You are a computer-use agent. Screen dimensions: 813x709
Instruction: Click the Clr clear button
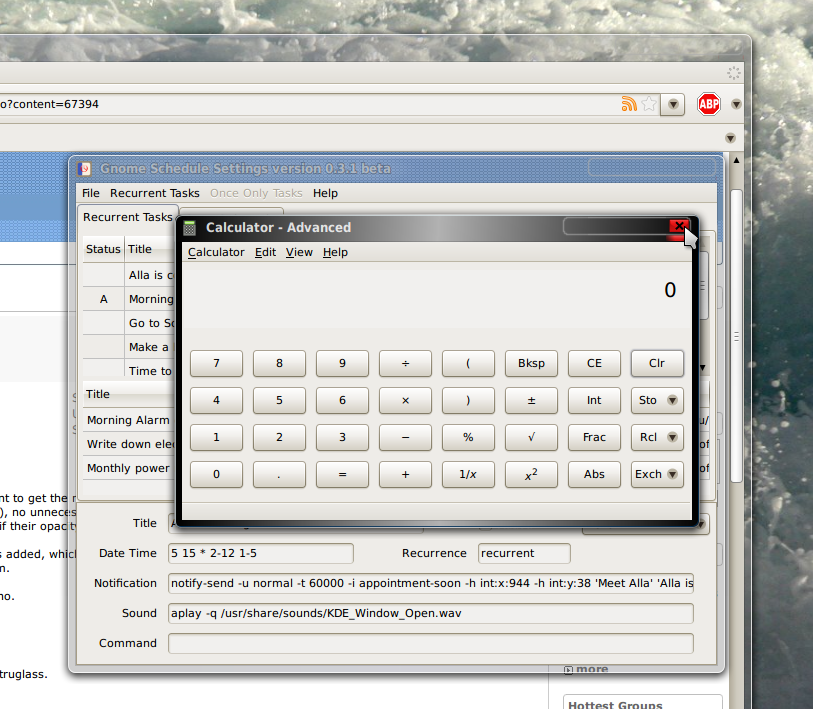(x=657, y=363)
